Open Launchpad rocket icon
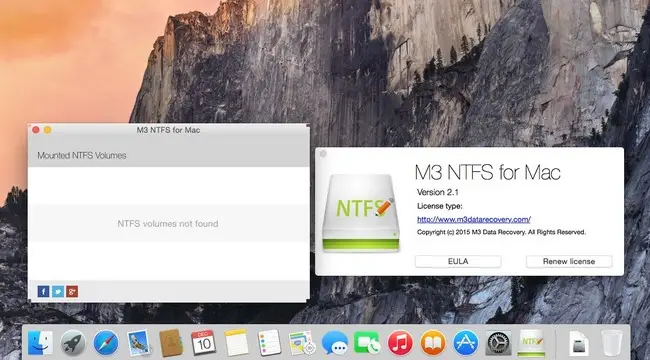 click(73, 343)
